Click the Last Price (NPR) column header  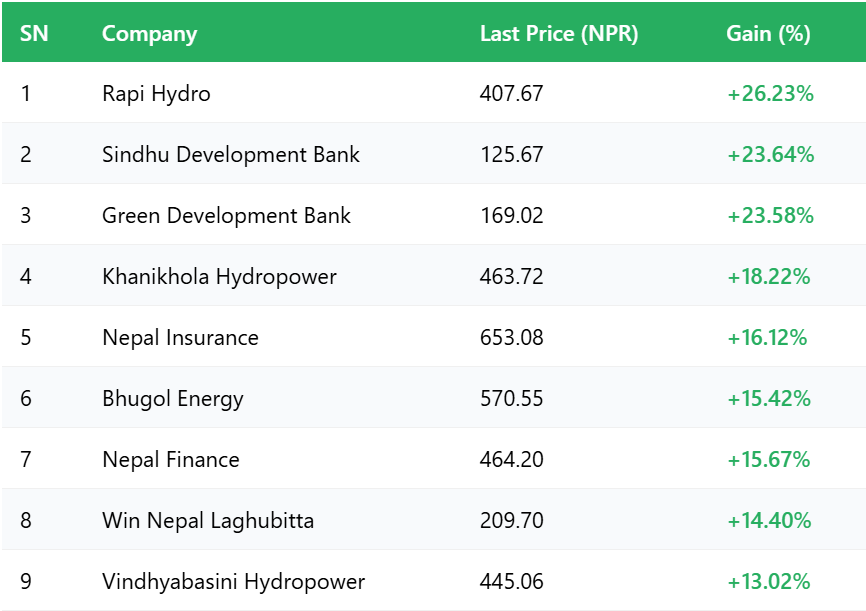tap(559, 34)
